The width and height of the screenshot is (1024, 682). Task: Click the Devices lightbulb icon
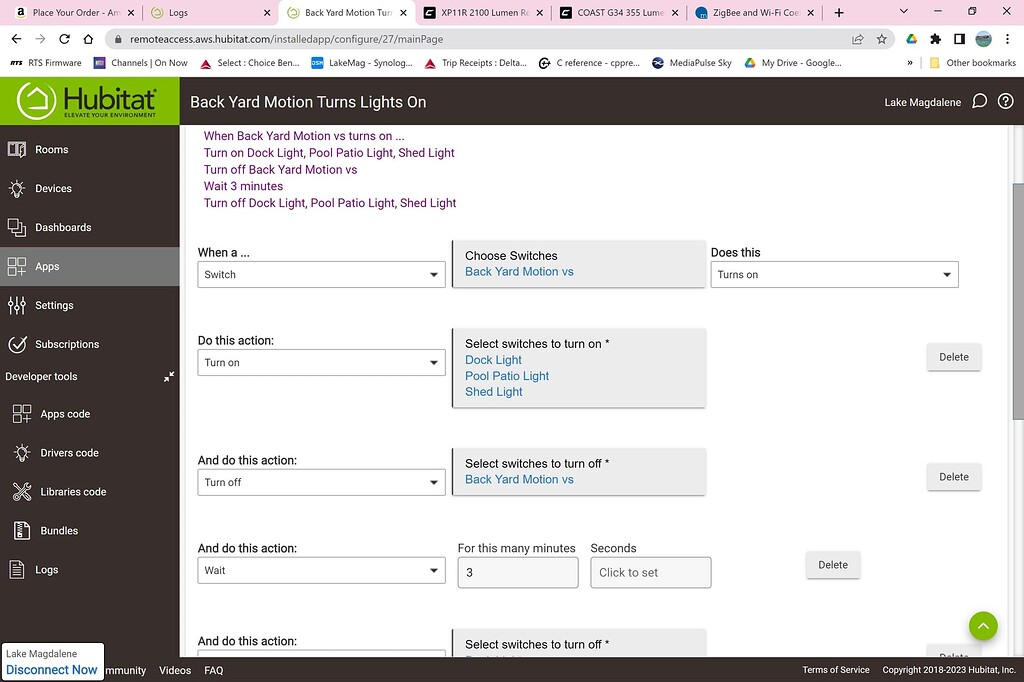17,189
